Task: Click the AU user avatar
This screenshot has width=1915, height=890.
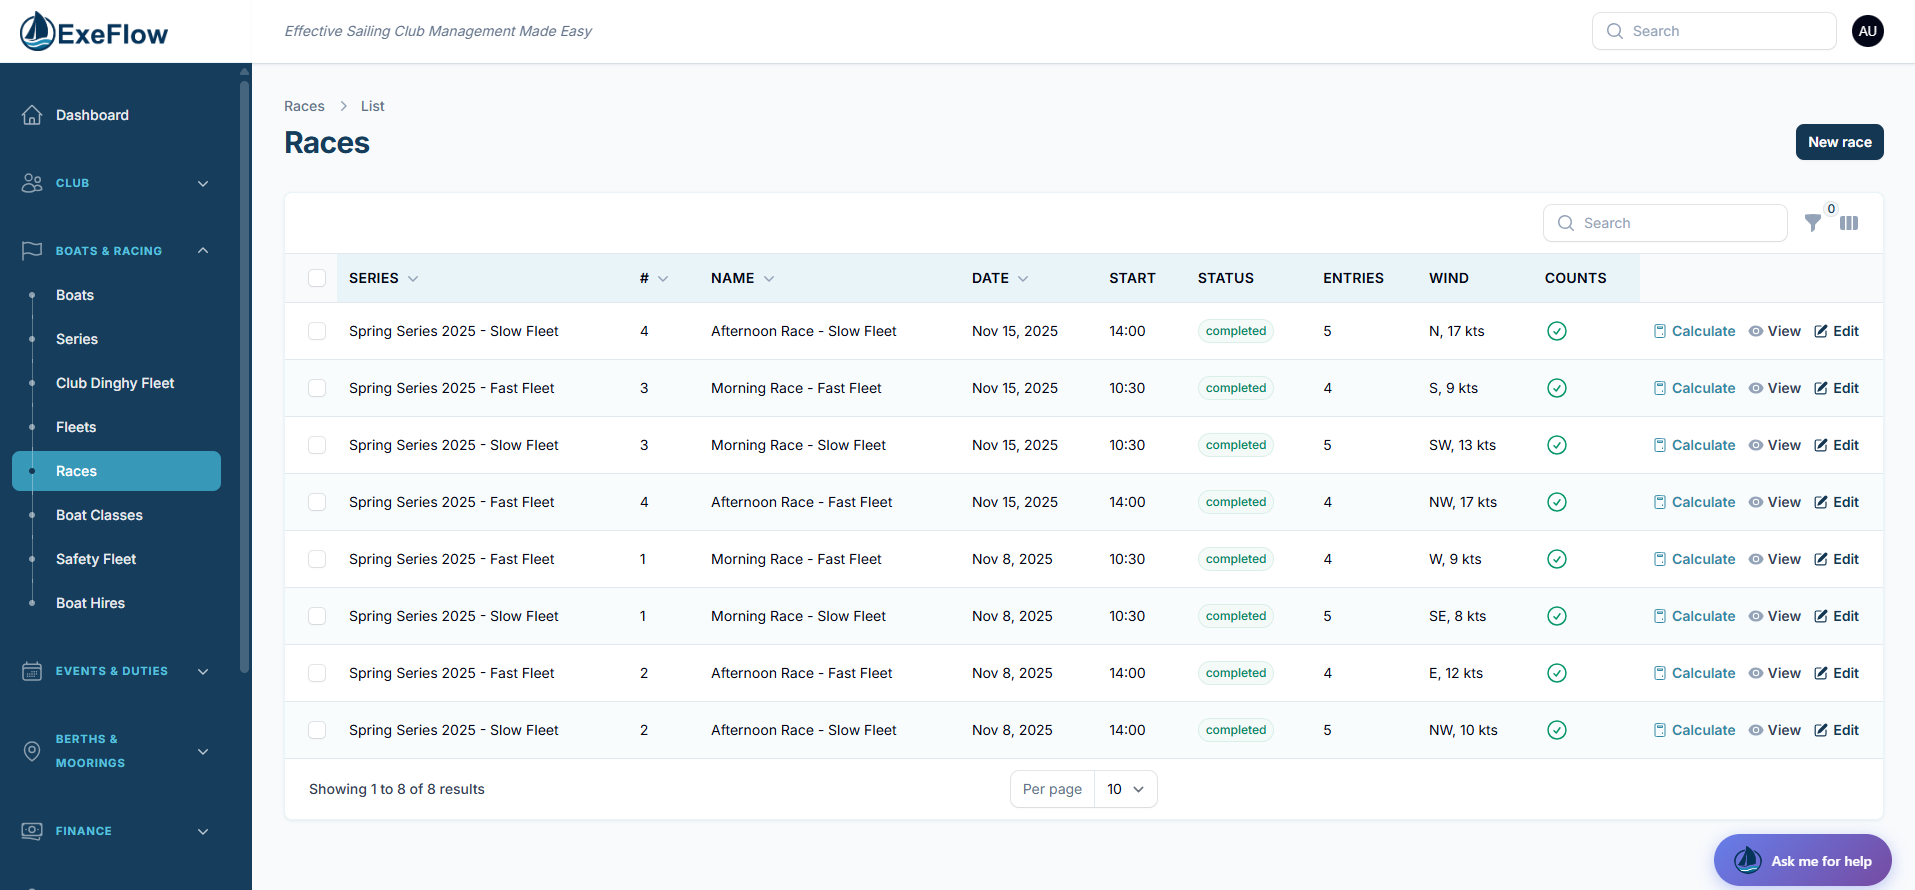Action: [1867, 31]
